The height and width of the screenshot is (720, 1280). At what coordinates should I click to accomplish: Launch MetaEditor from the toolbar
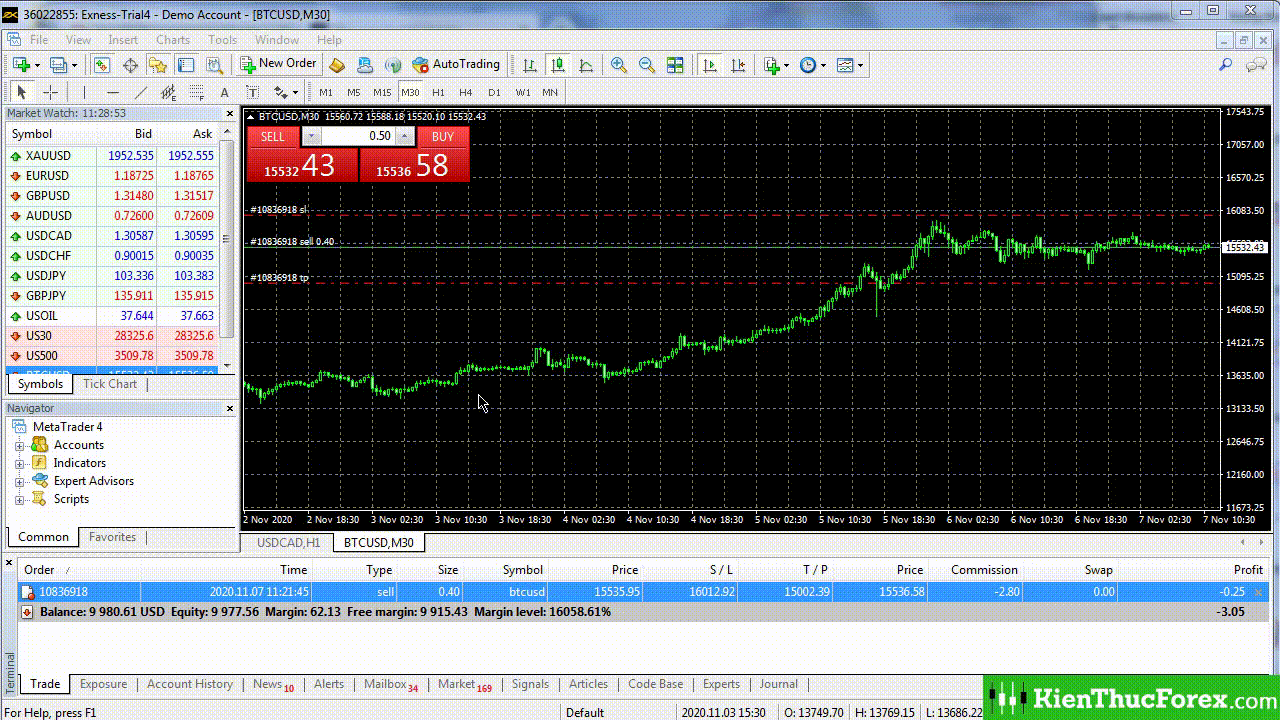(x=337, y=65)
